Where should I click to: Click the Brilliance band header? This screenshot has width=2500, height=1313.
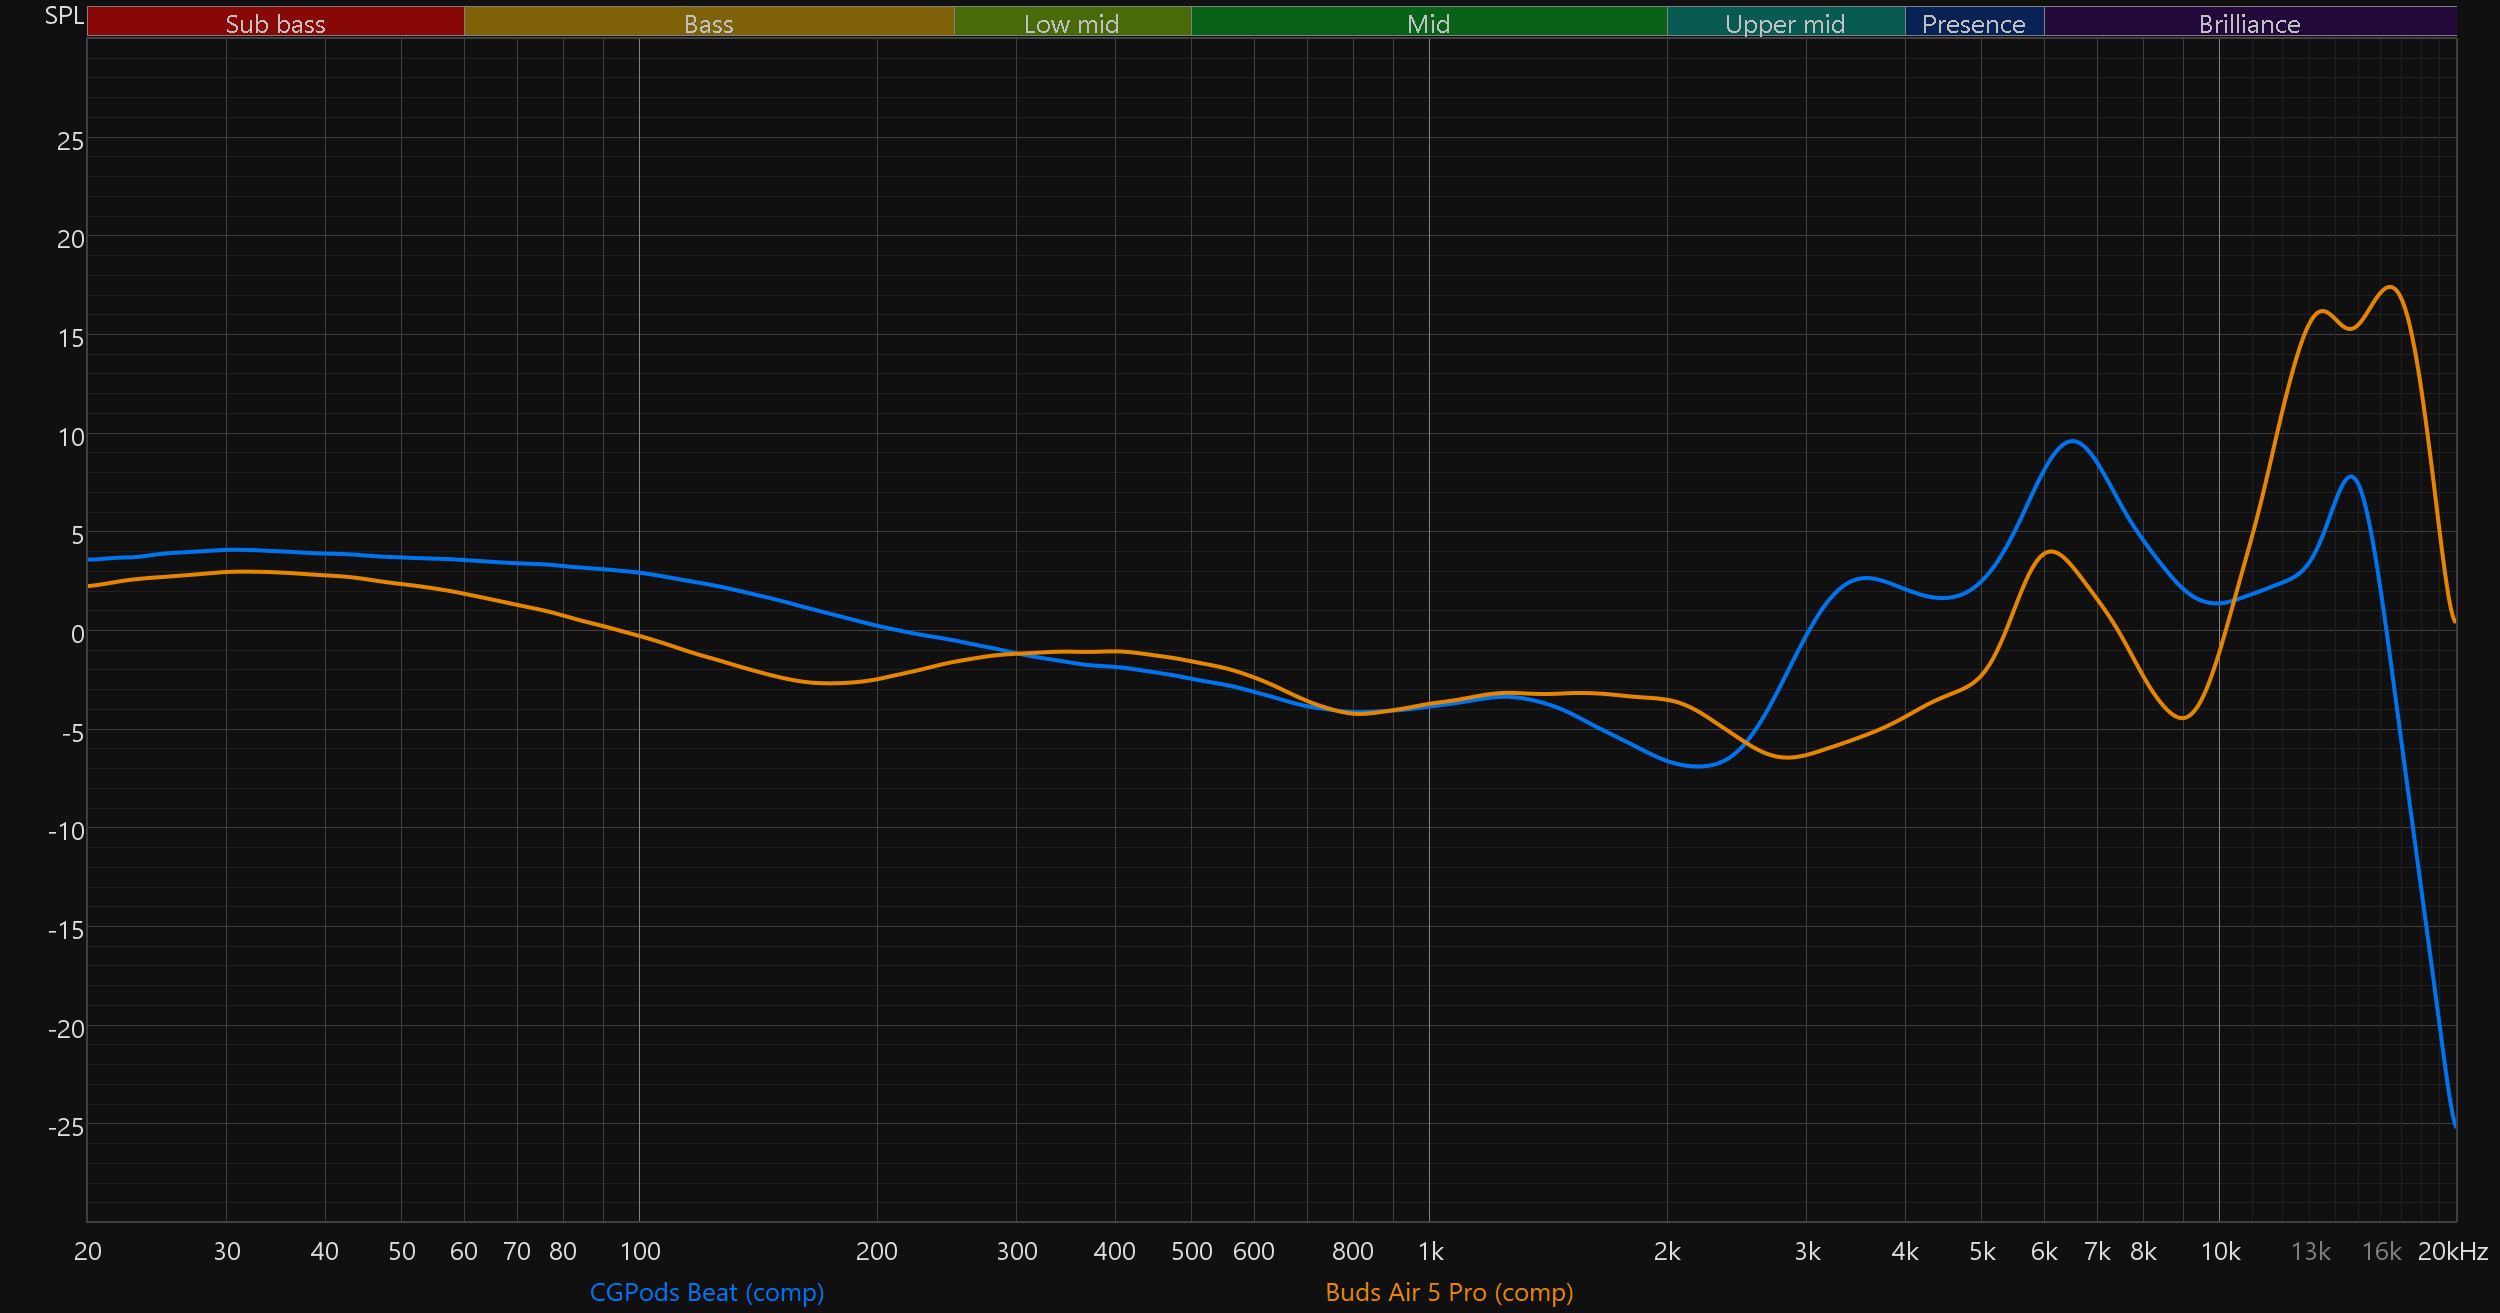pyautogui.click(x=2249, y=23)
